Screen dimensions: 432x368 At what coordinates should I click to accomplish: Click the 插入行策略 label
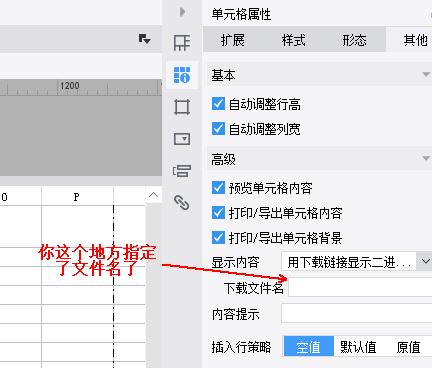click(x=241, y=347)
